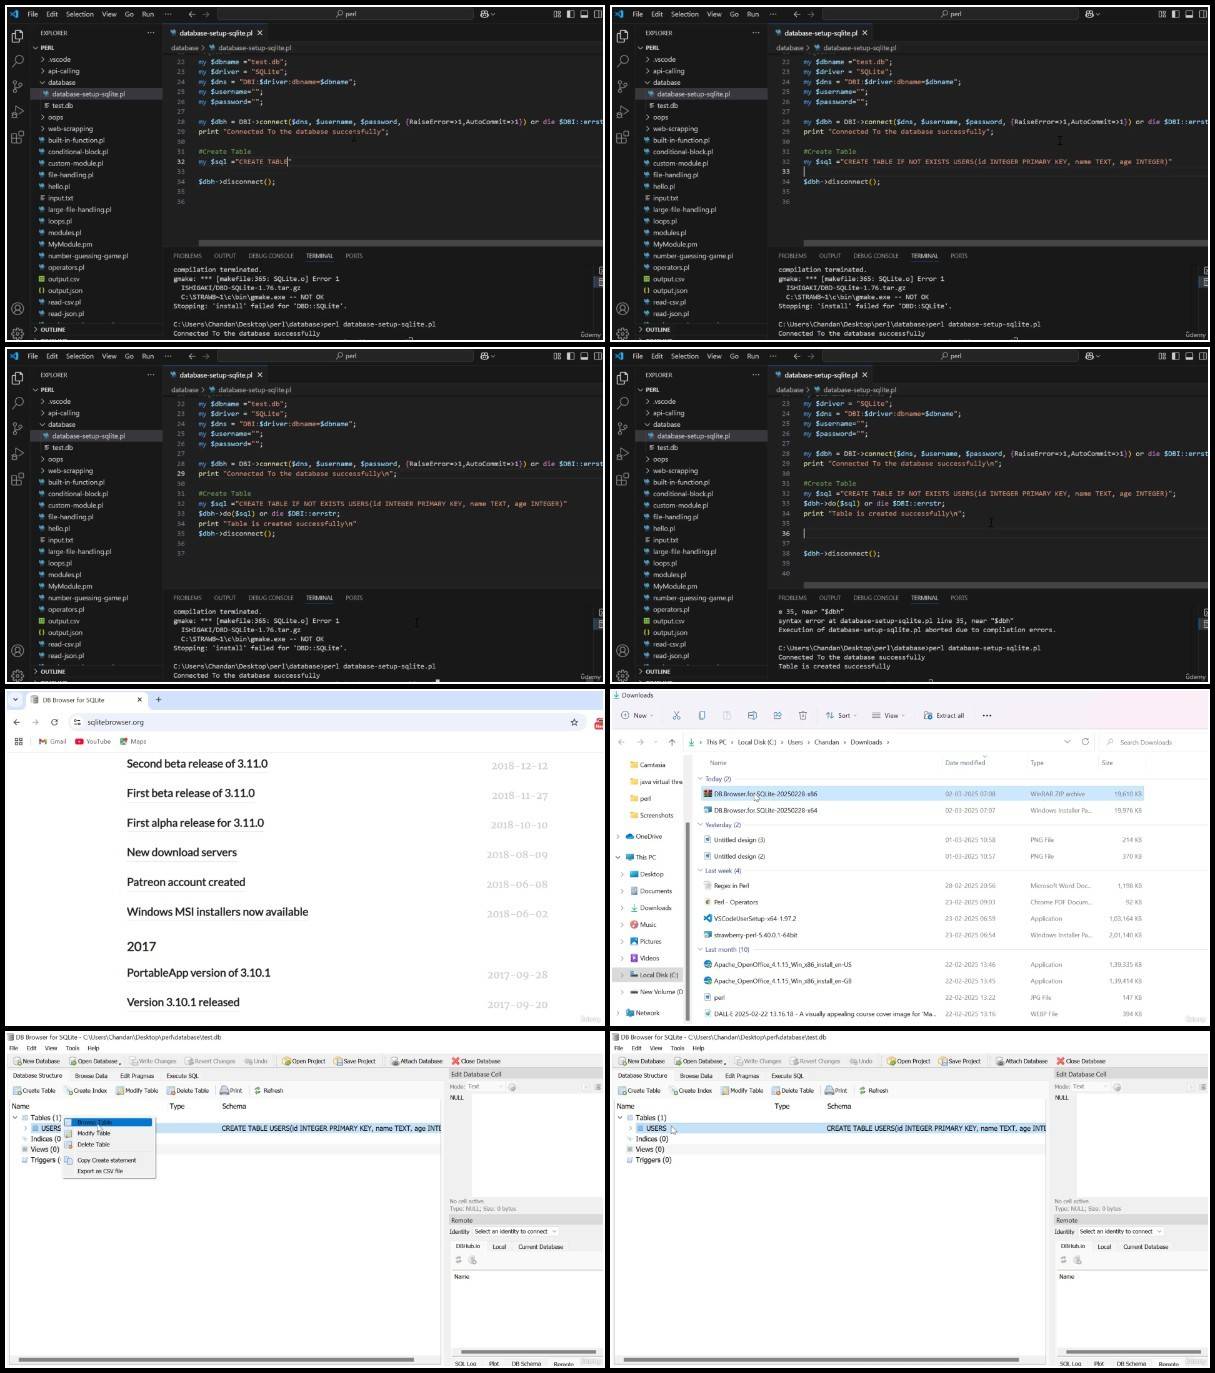
Task: Open Chrome apps grid icon in bookmarks bar
Action: click(x=18, y=741)
